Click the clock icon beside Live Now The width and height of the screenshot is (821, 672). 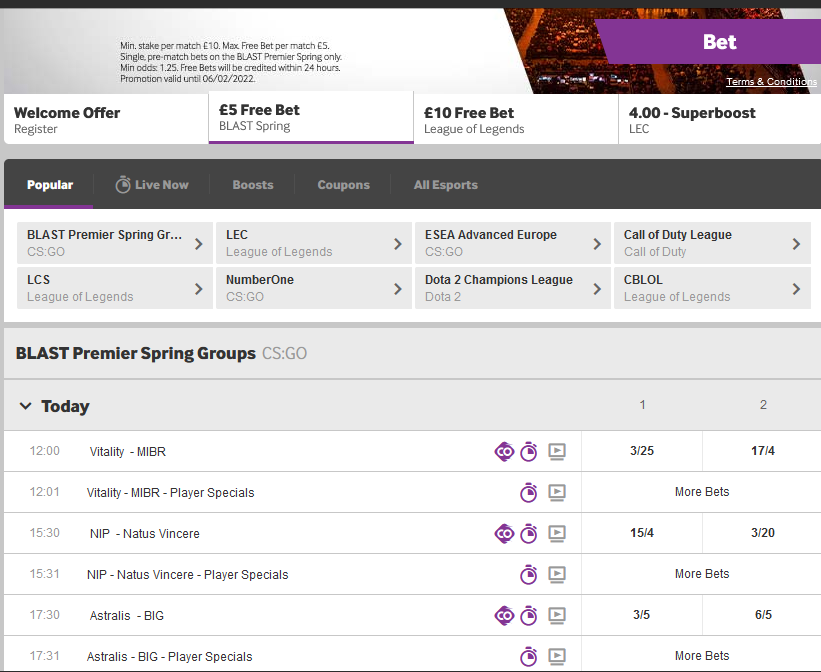click(x=123, y=184)
